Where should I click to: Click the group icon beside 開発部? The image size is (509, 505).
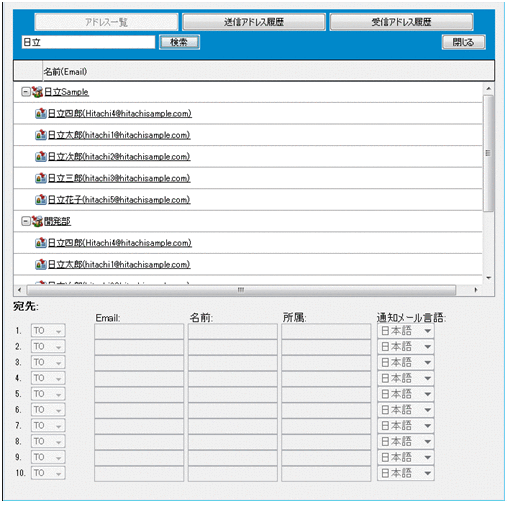37,221
